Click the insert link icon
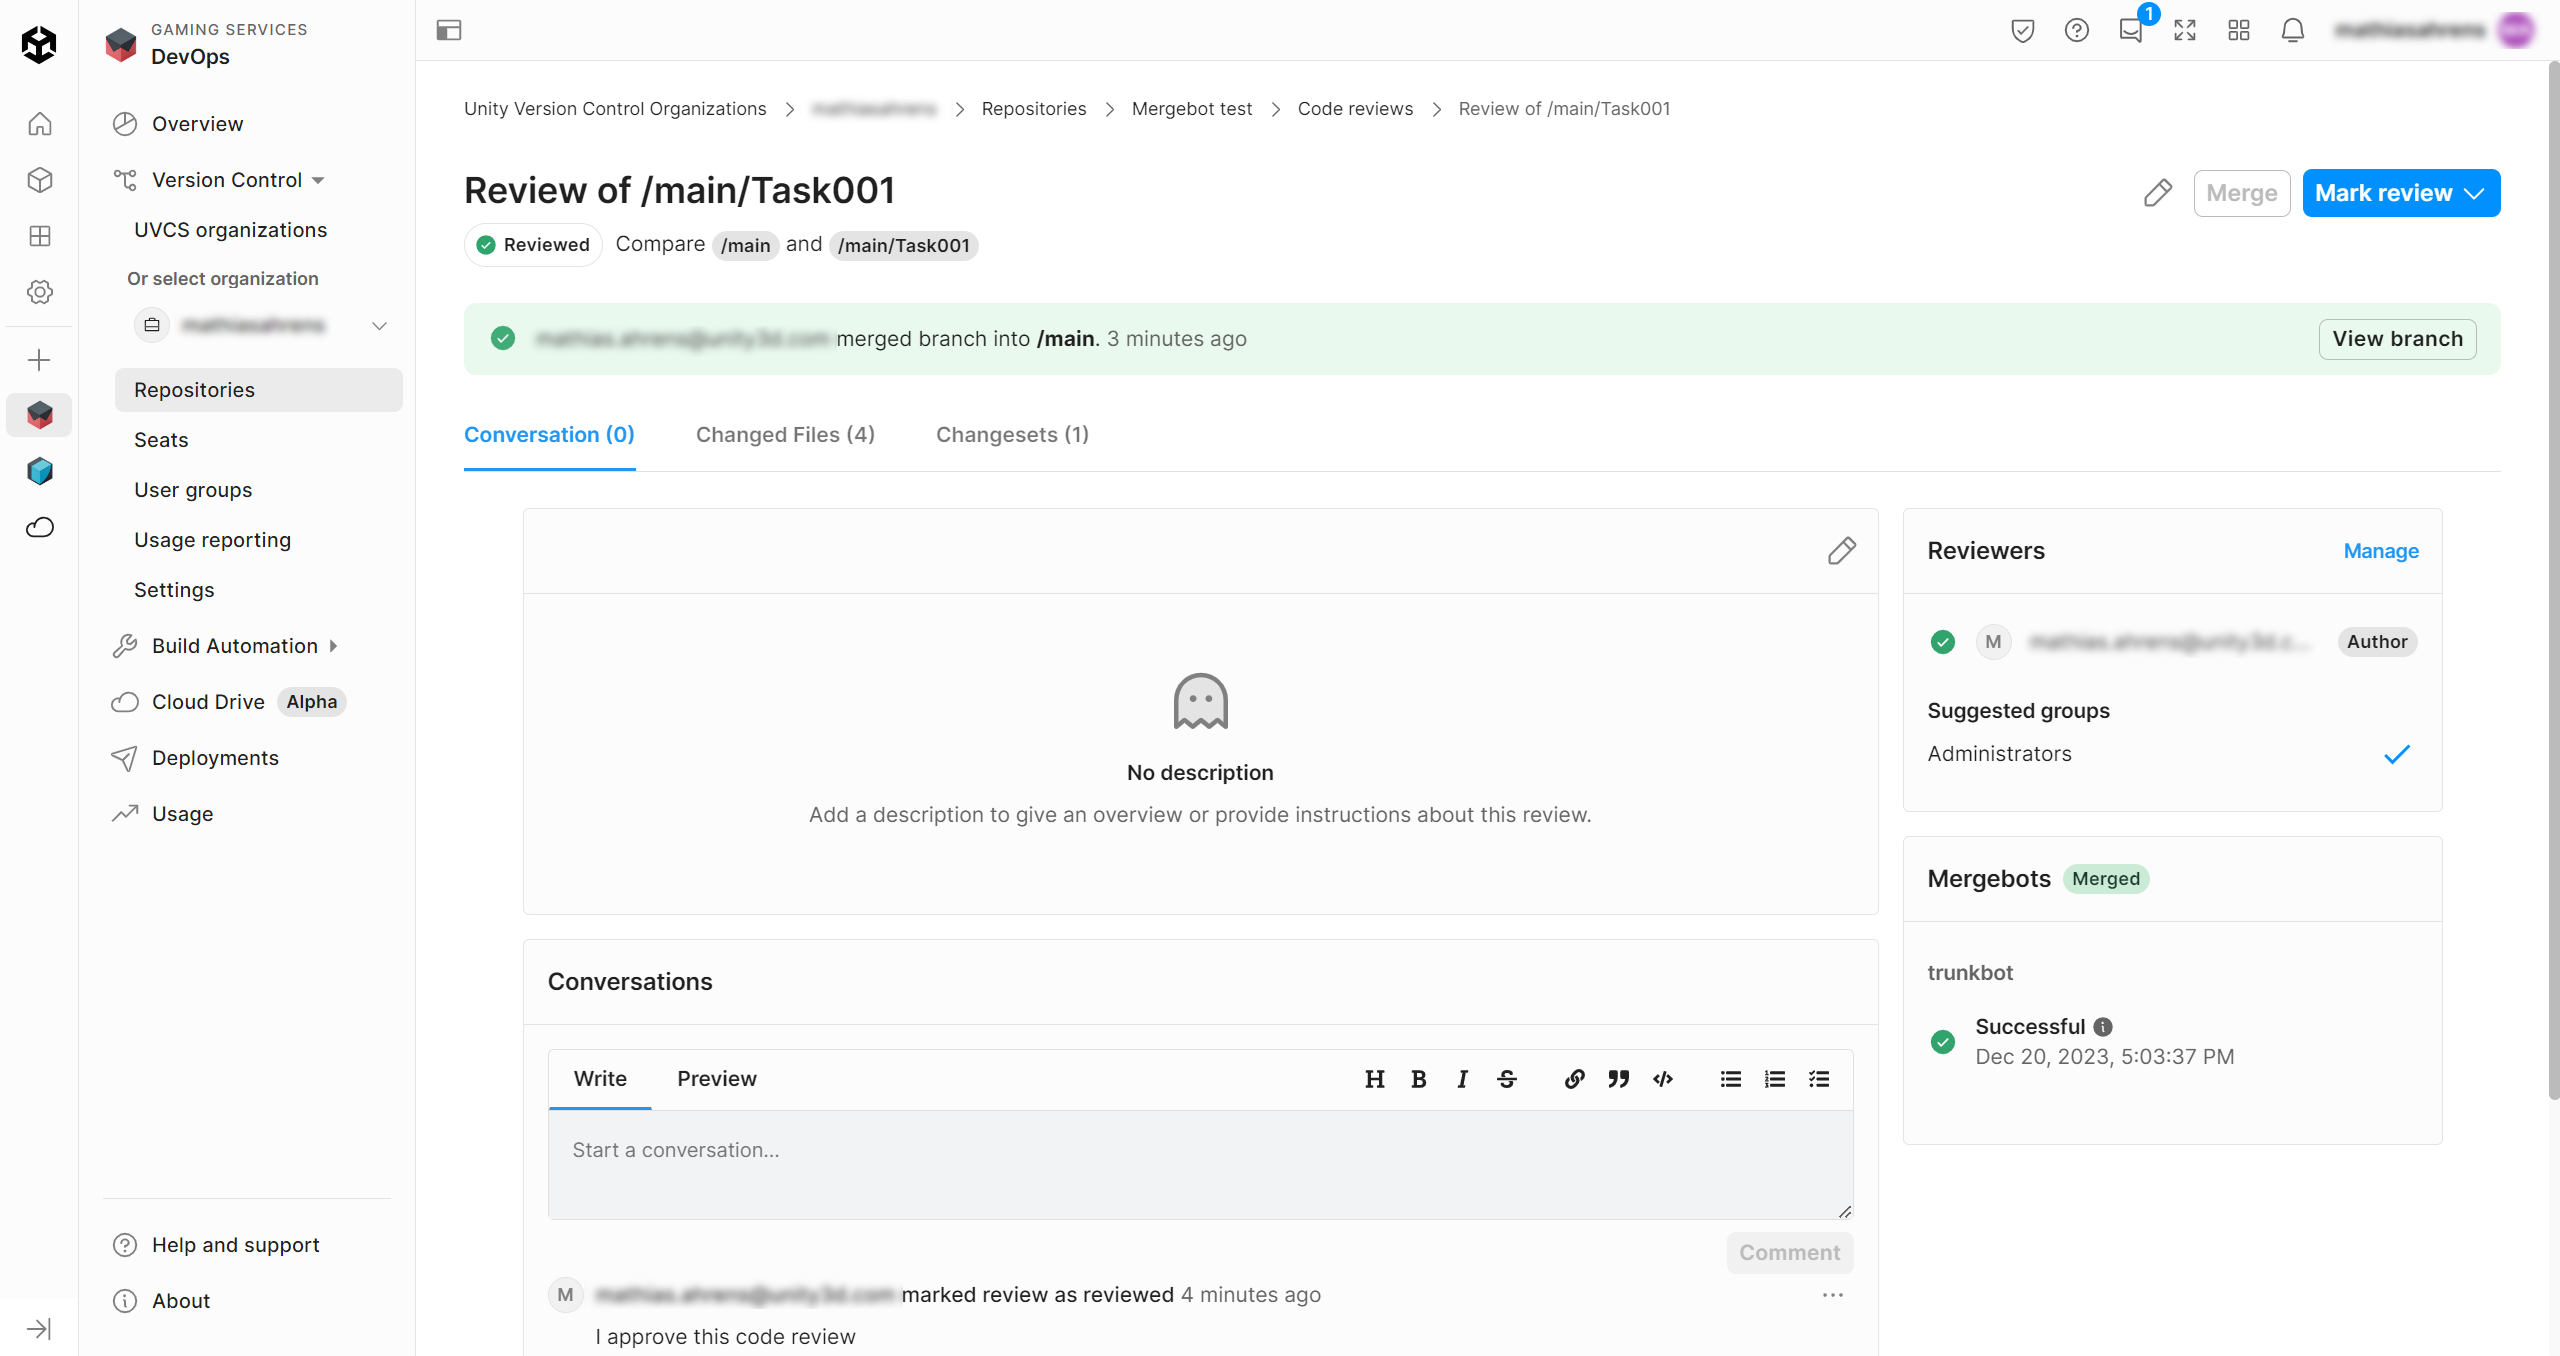2560x1356 pixels. (x=1574, y=1079)
